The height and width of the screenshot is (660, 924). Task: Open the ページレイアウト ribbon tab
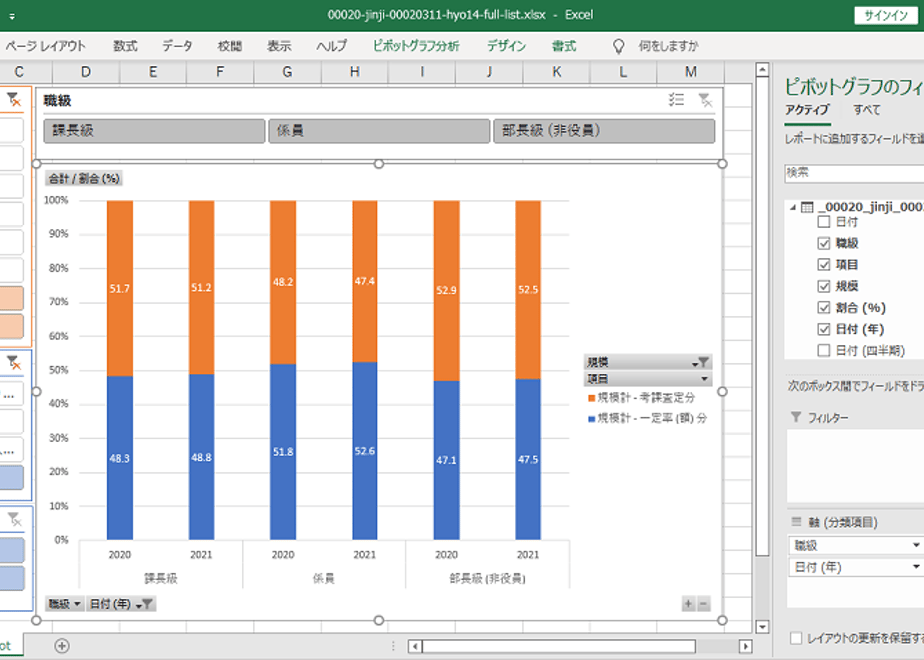[45, 46]
